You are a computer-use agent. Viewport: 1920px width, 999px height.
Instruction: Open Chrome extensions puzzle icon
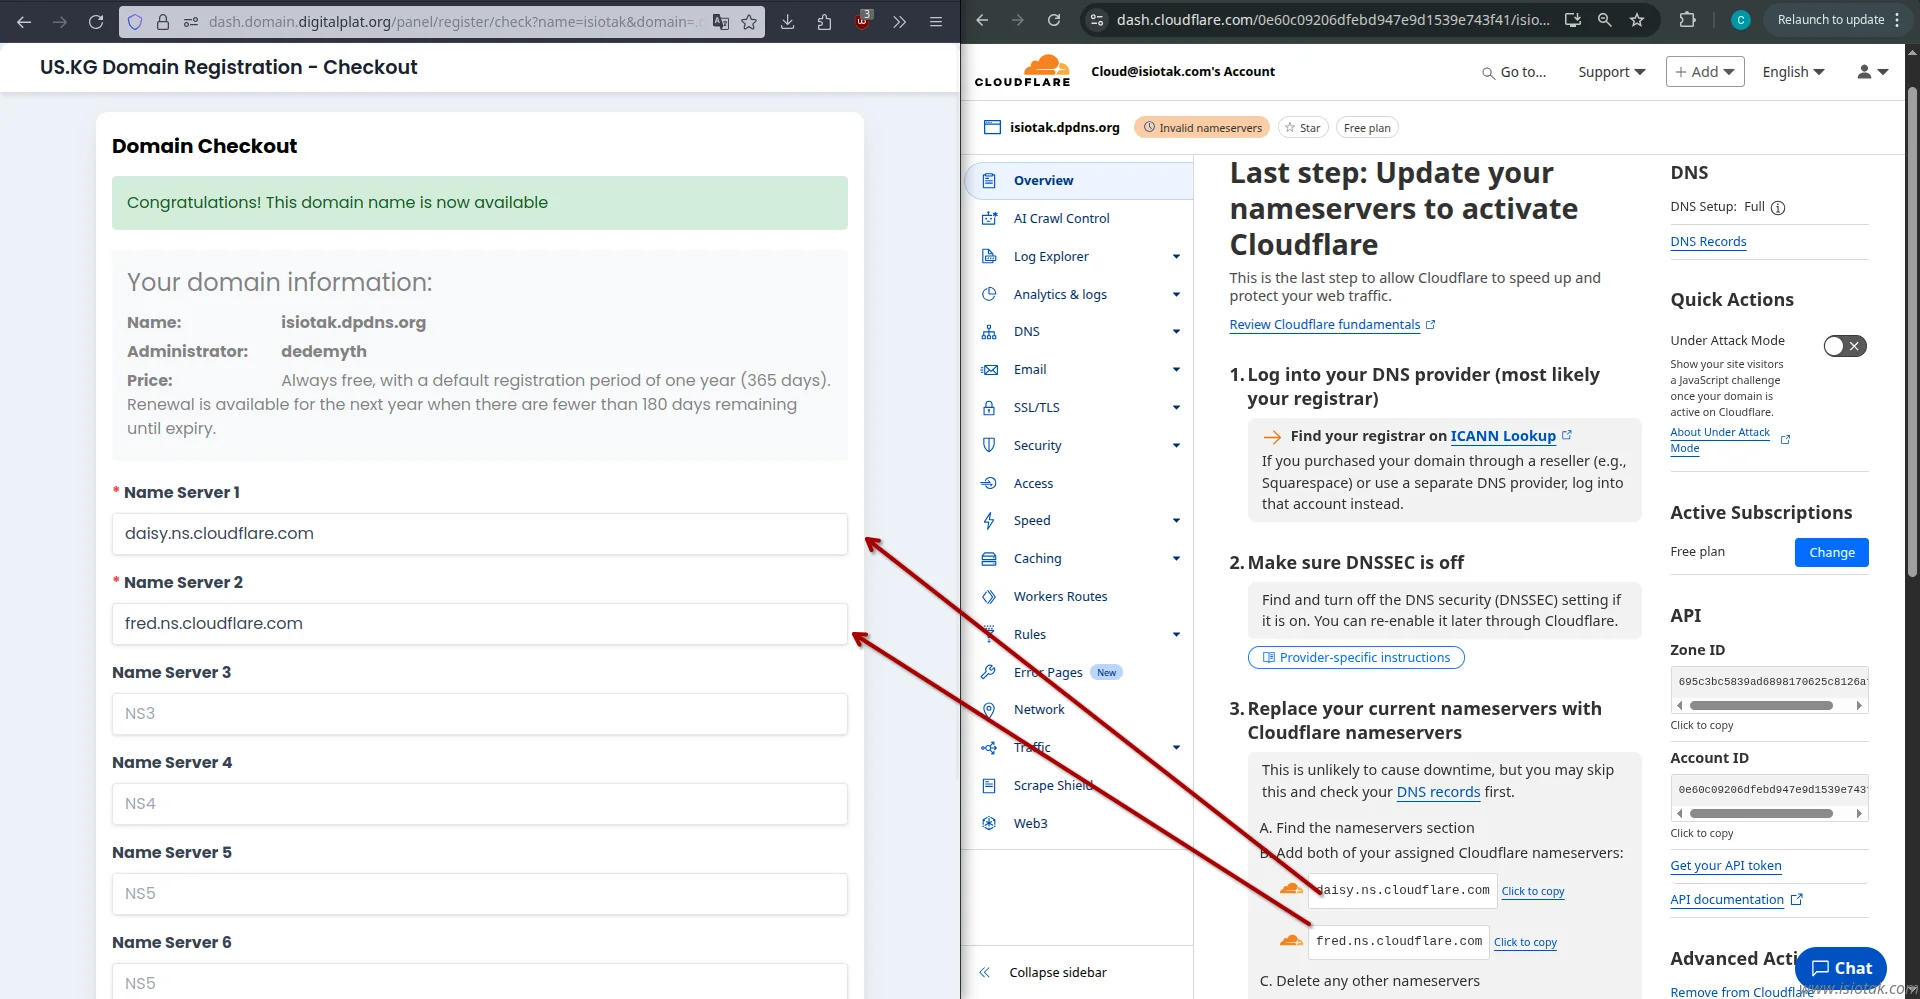(x=1688, y=20)
